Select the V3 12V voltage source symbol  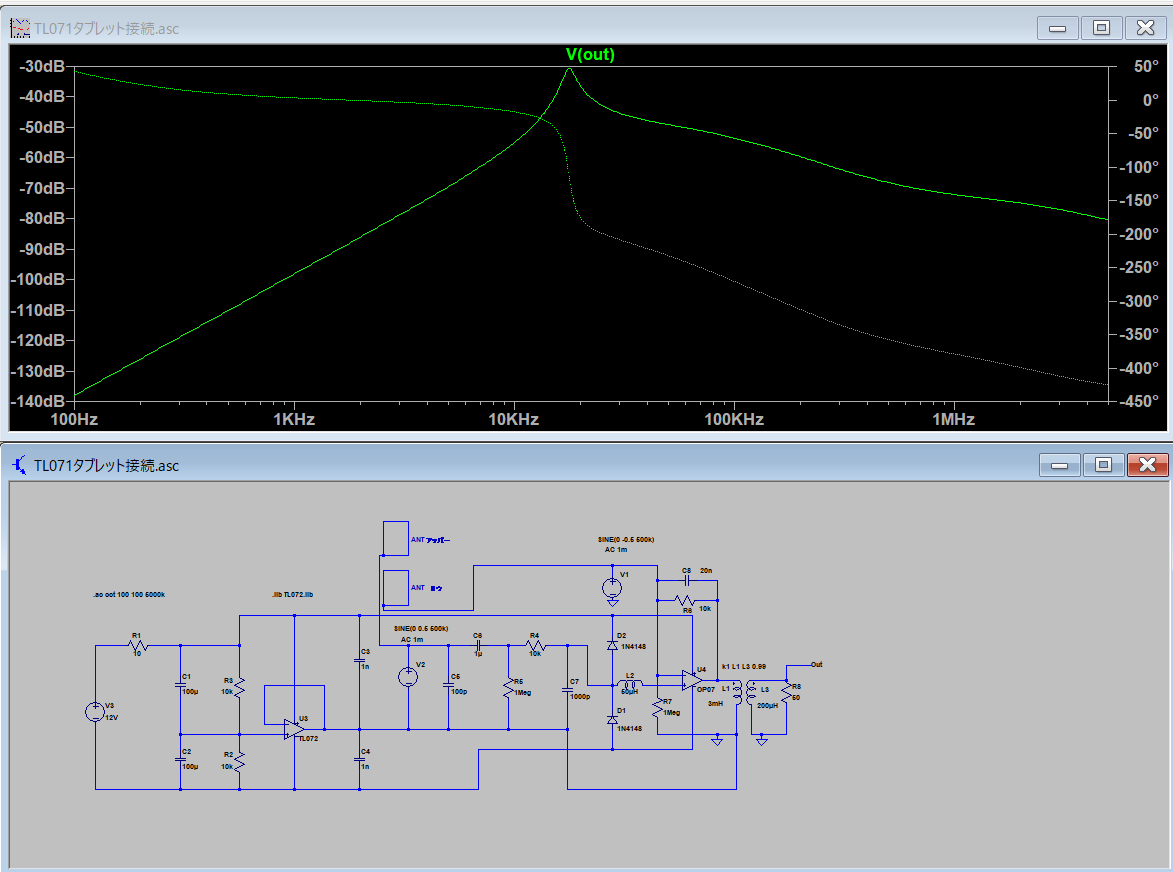pos(95,712)
